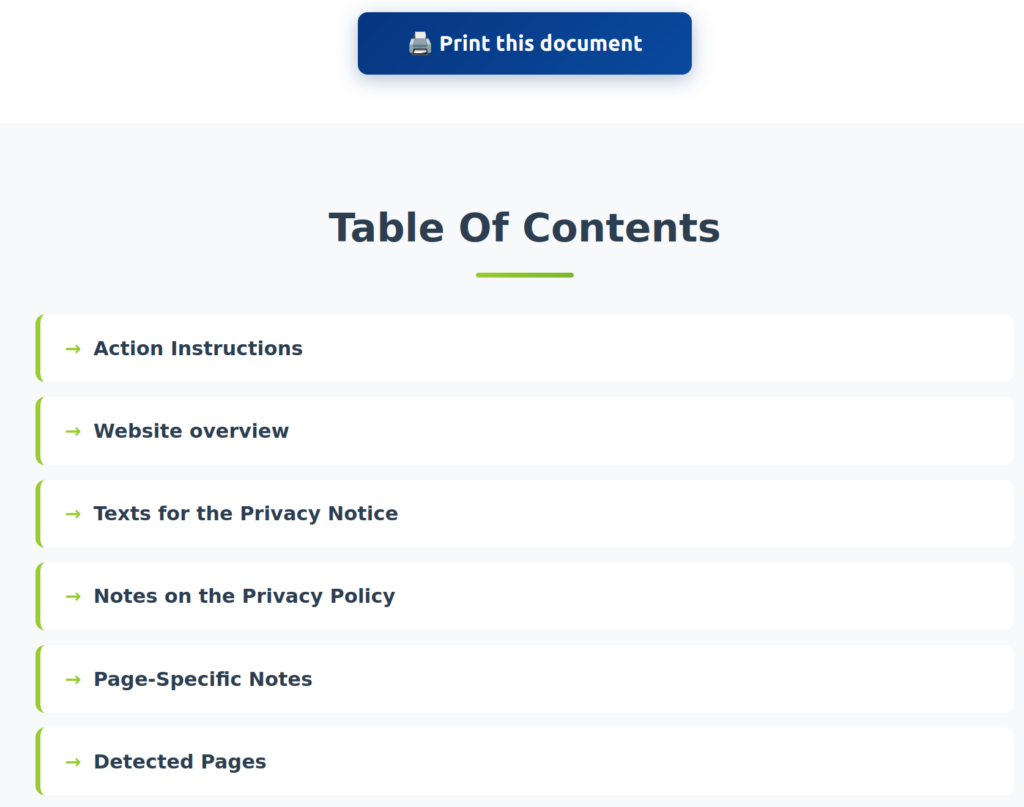Click the arrow icon before Notes on the Privacy Policy

point(73,597)
